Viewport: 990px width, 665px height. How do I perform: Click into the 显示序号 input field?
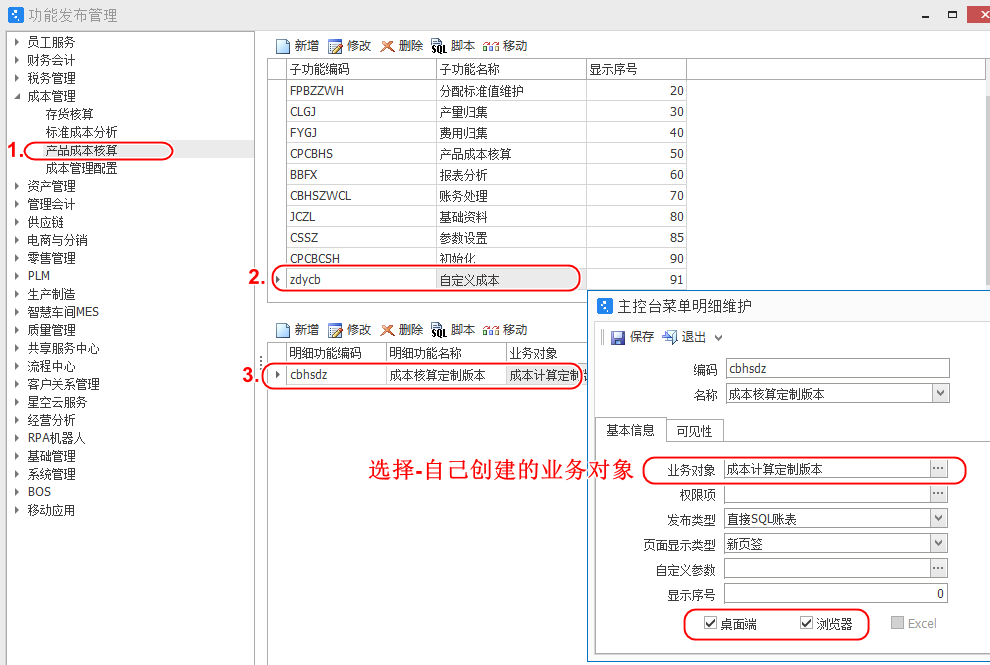[x=835, y=594]
